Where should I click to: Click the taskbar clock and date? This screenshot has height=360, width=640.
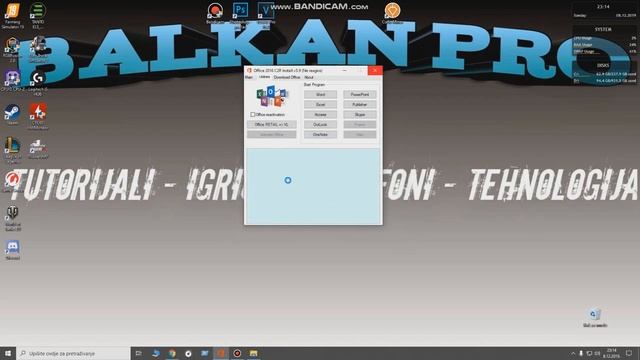(x=611, y=353)
